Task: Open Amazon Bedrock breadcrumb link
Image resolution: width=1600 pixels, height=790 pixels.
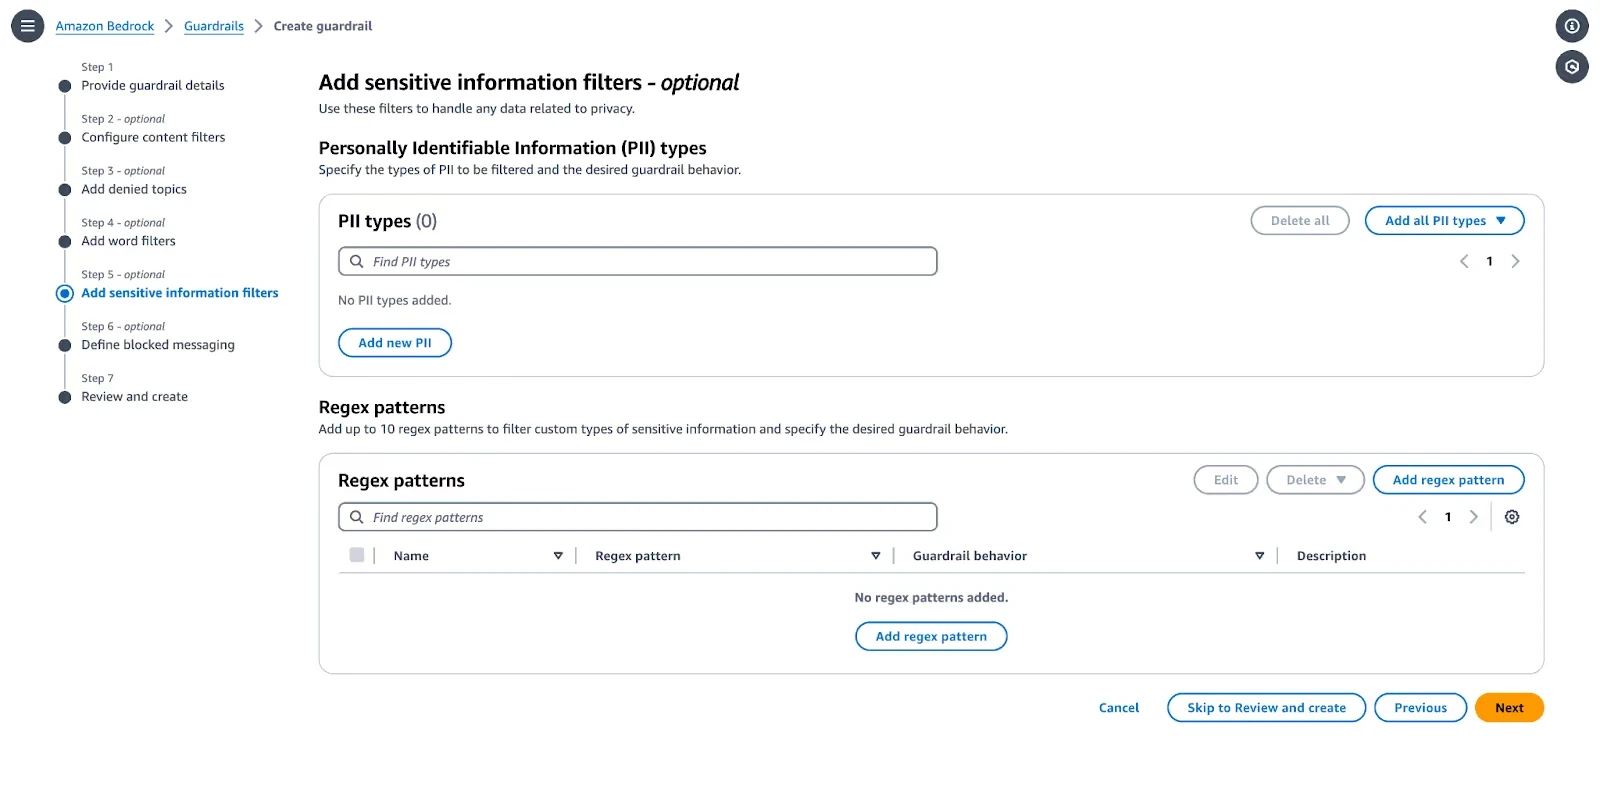Action: click(105, 26)
